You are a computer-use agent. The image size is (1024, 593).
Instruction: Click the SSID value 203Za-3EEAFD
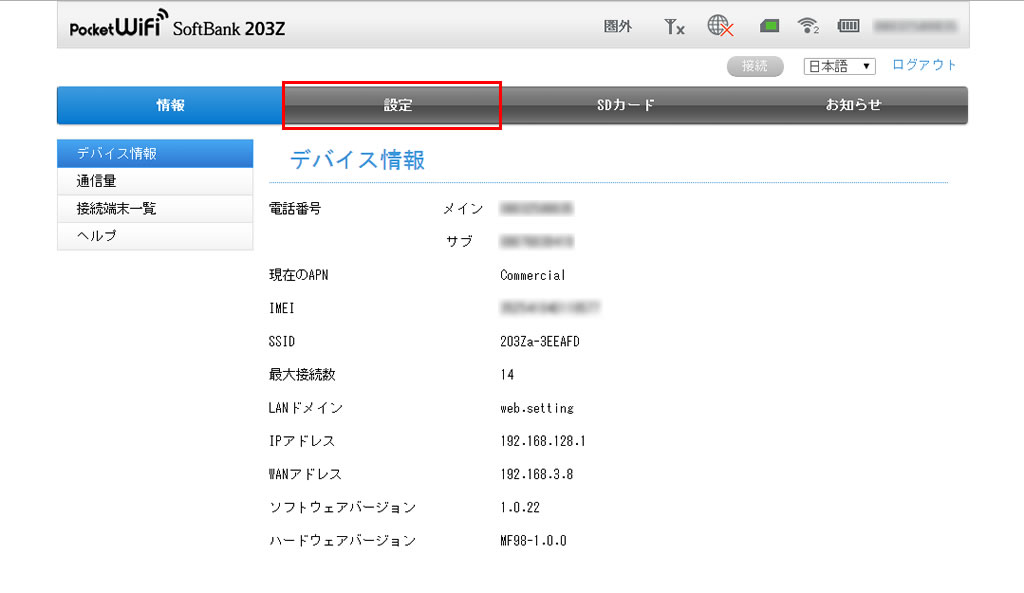(x=539, y=342)
